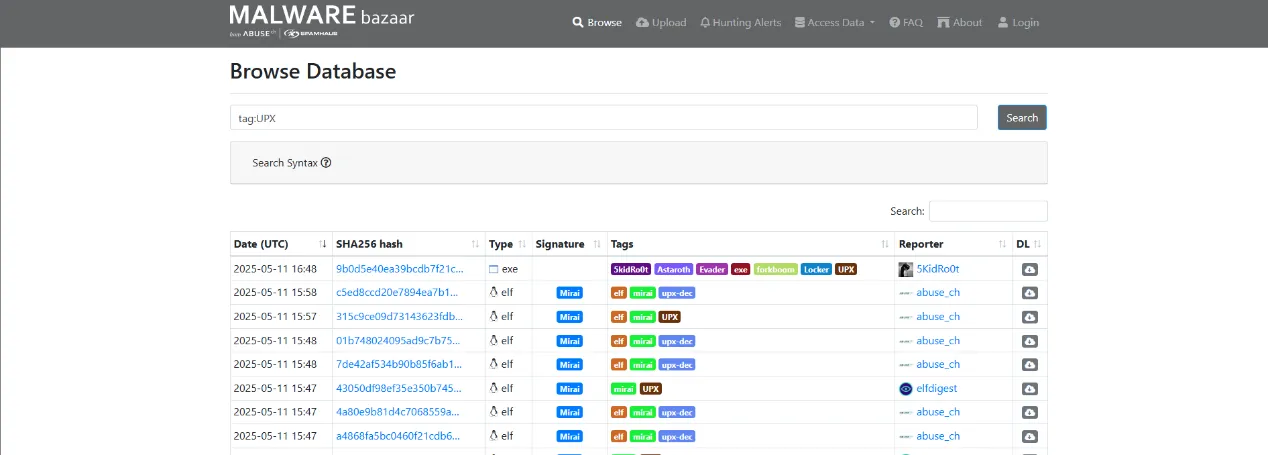Open hash link 315c9ce09d73143623fdb
The image size is (1268, 455).
pos(399,317)
